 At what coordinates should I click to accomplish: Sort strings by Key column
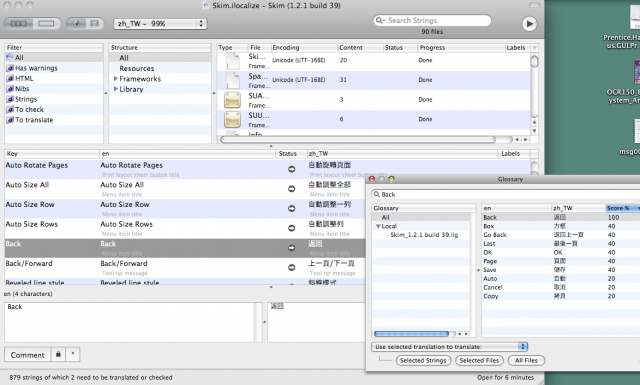click(x=52, y=154)
